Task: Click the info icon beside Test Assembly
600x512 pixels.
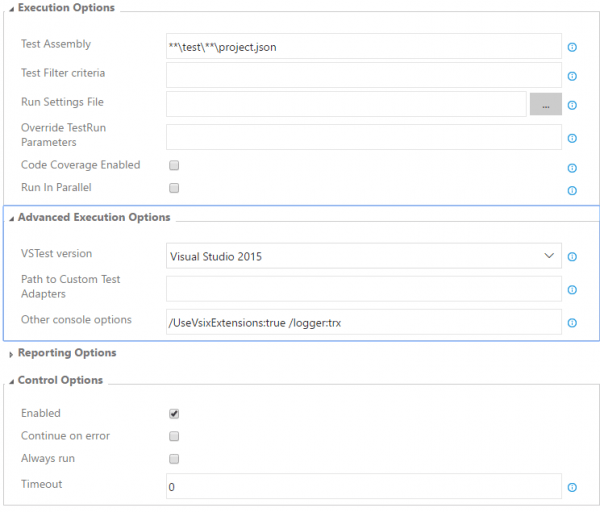Action: click(572, 47)
